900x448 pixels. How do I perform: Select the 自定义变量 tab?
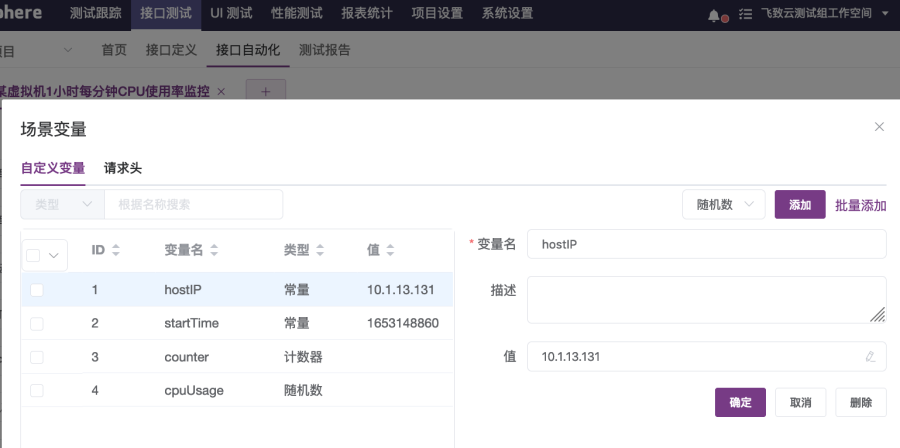coord(53,168)
